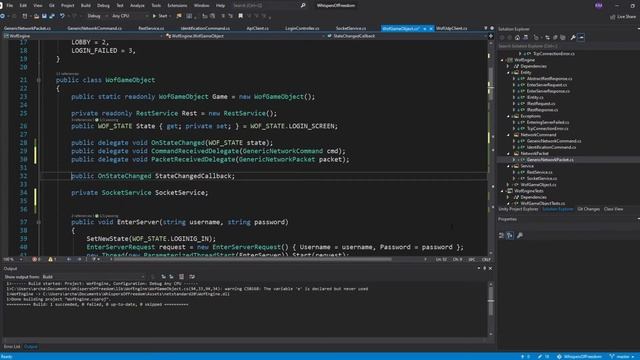
Task: Collapse the NetworkCommand folder
Action: (509, 135)
